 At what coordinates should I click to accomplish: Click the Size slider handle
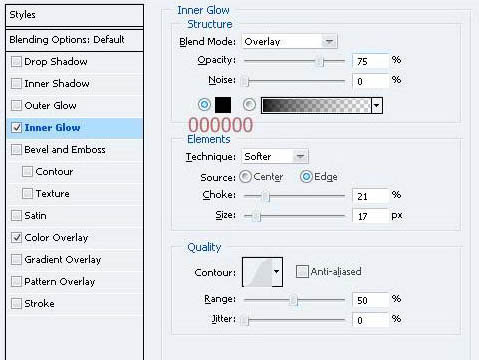coord(256,217)
